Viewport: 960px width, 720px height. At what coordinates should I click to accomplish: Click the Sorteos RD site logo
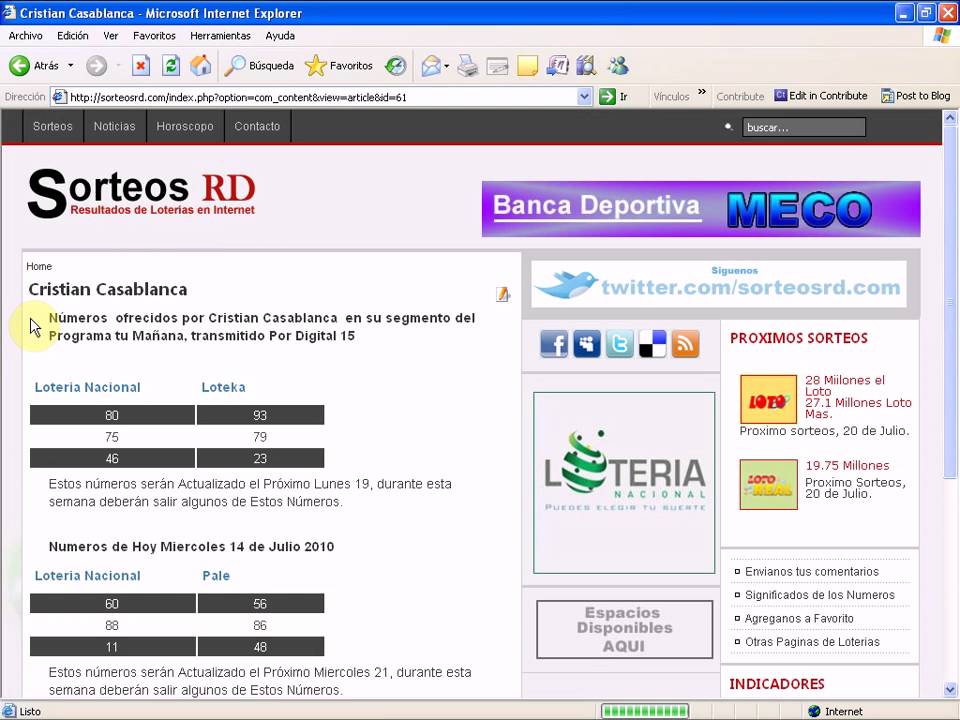pos(142,193)
